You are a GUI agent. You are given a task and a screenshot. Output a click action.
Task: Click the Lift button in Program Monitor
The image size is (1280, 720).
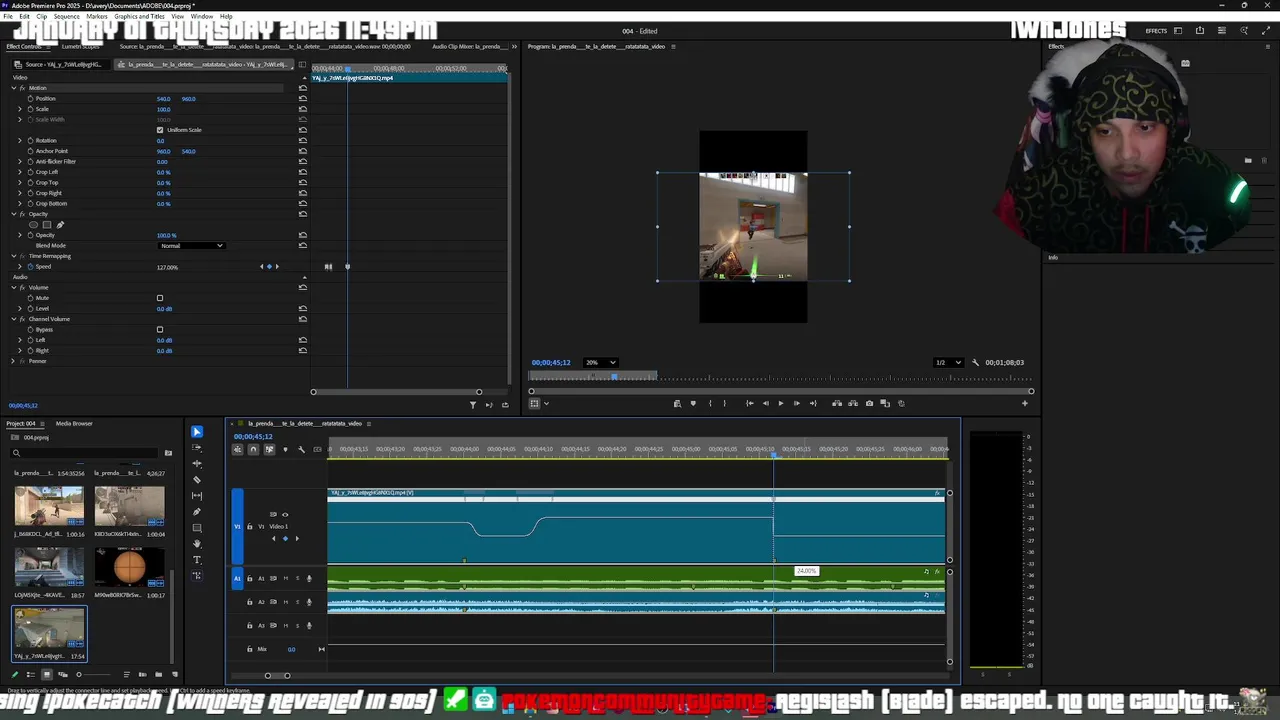pos(837,403)
